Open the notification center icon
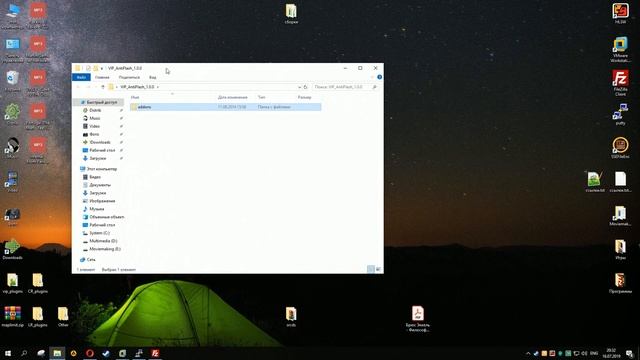This screenshot has width=640, height=360. (x=630, y=353)
